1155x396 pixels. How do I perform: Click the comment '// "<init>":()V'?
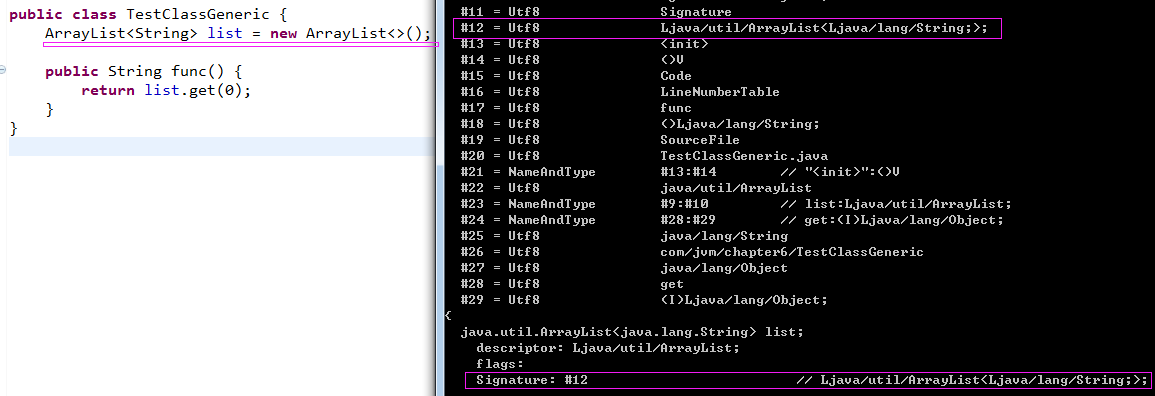pos(839,172)
